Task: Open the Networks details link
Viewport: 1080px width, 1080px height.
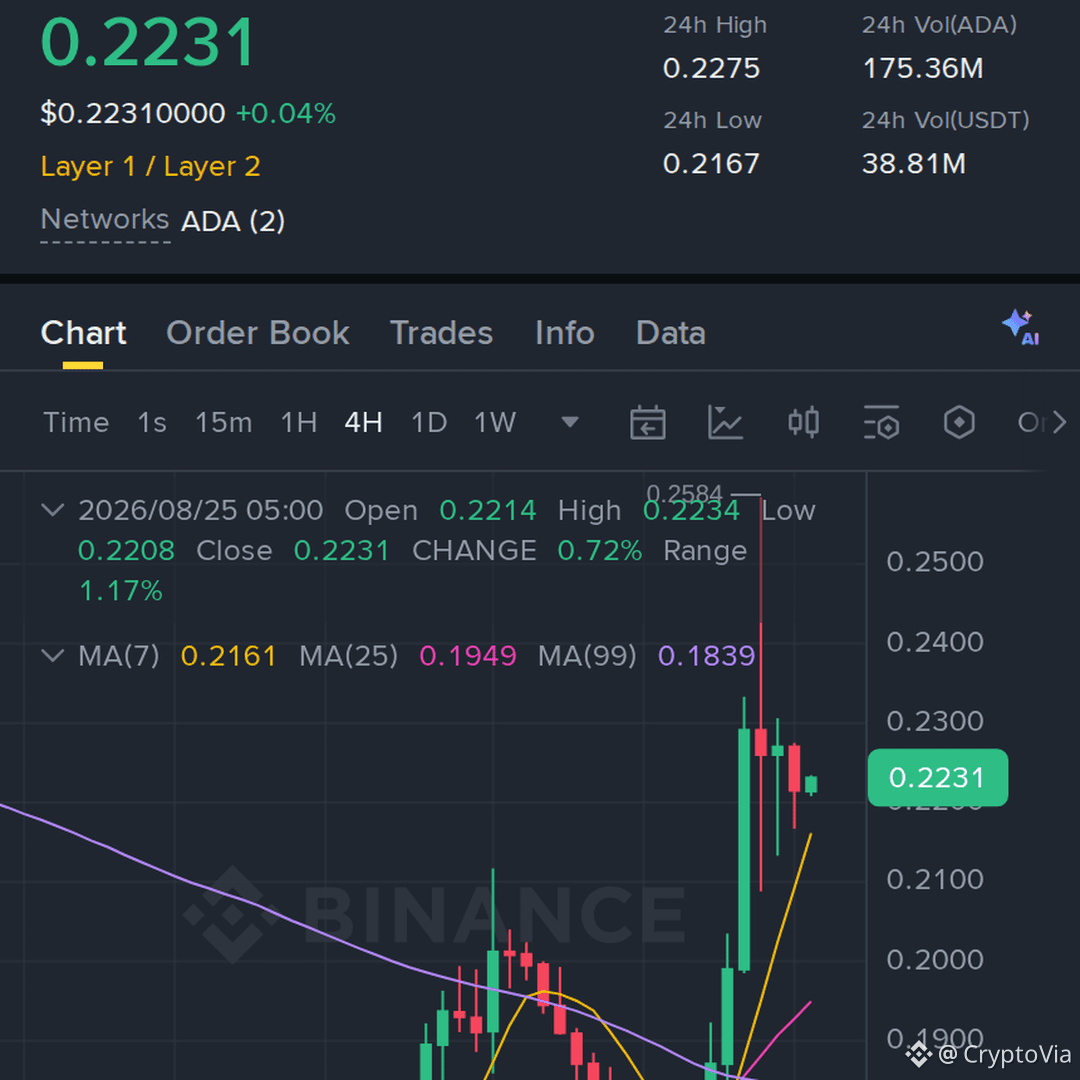Action: point(105,220)
